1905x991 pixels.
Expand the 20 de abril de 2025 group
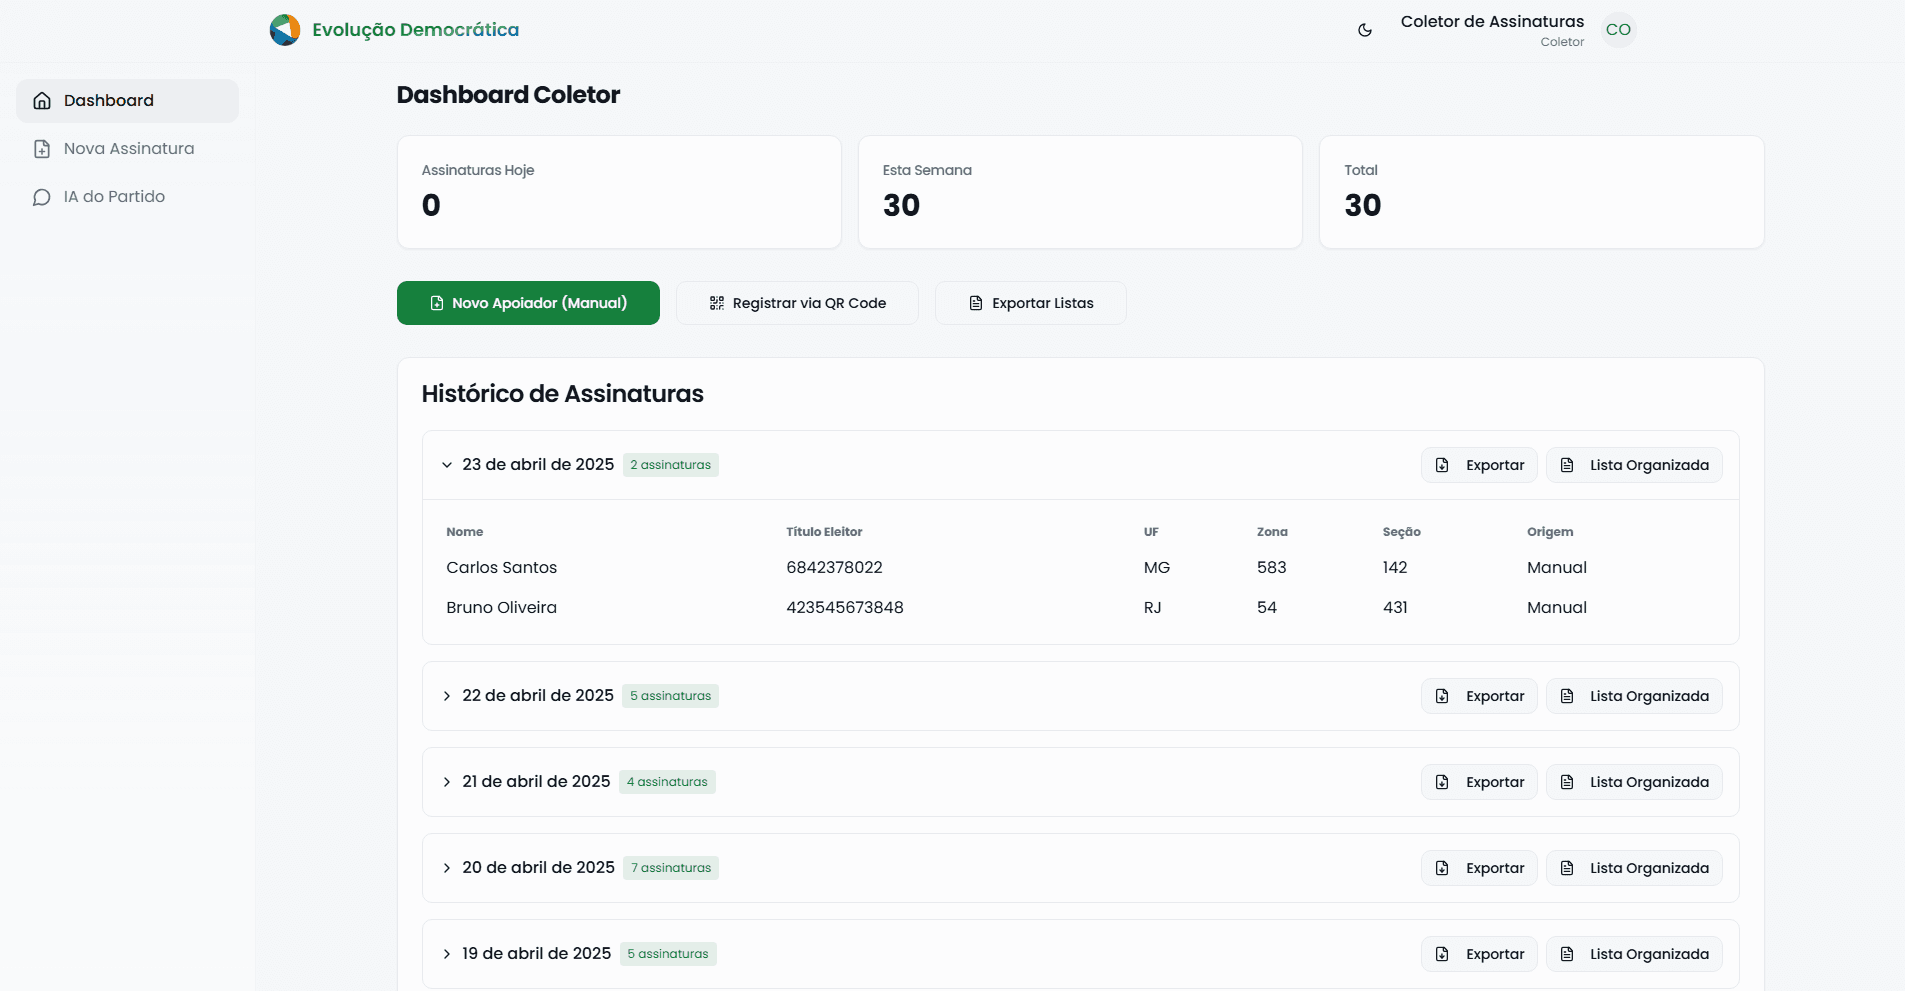click(447, 868)
